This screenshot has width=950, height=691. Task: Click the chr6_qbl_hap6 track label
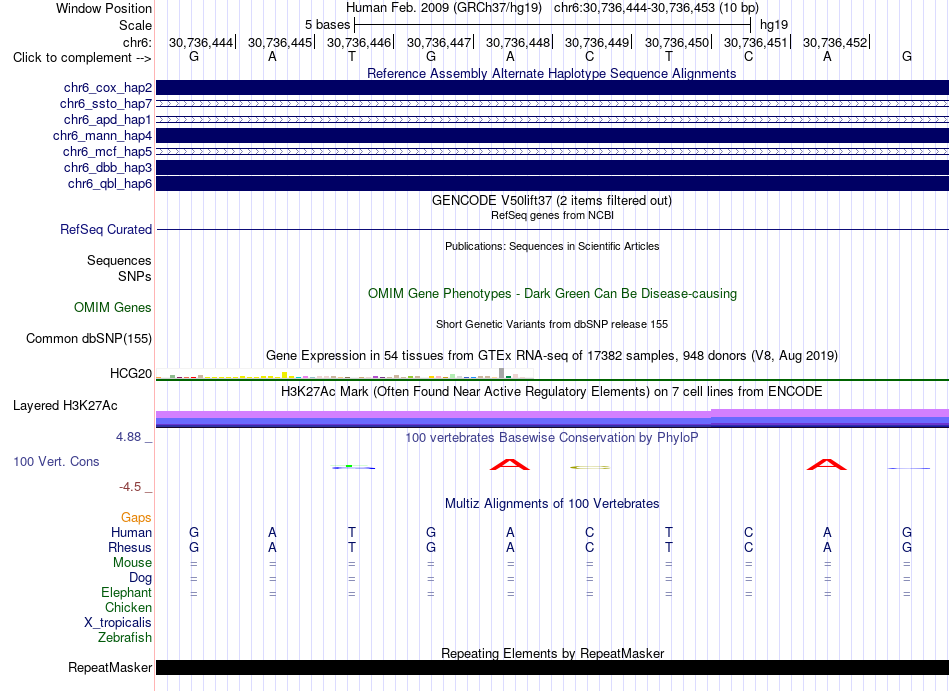click(110, 183)
